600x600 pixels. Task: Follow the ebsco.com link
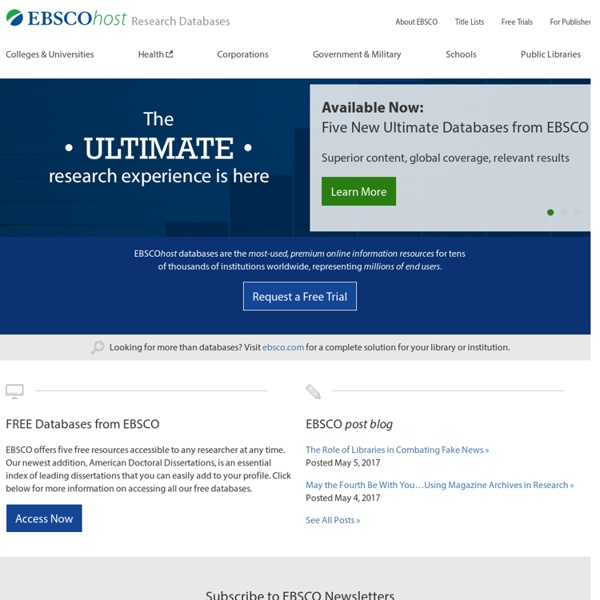283,347
